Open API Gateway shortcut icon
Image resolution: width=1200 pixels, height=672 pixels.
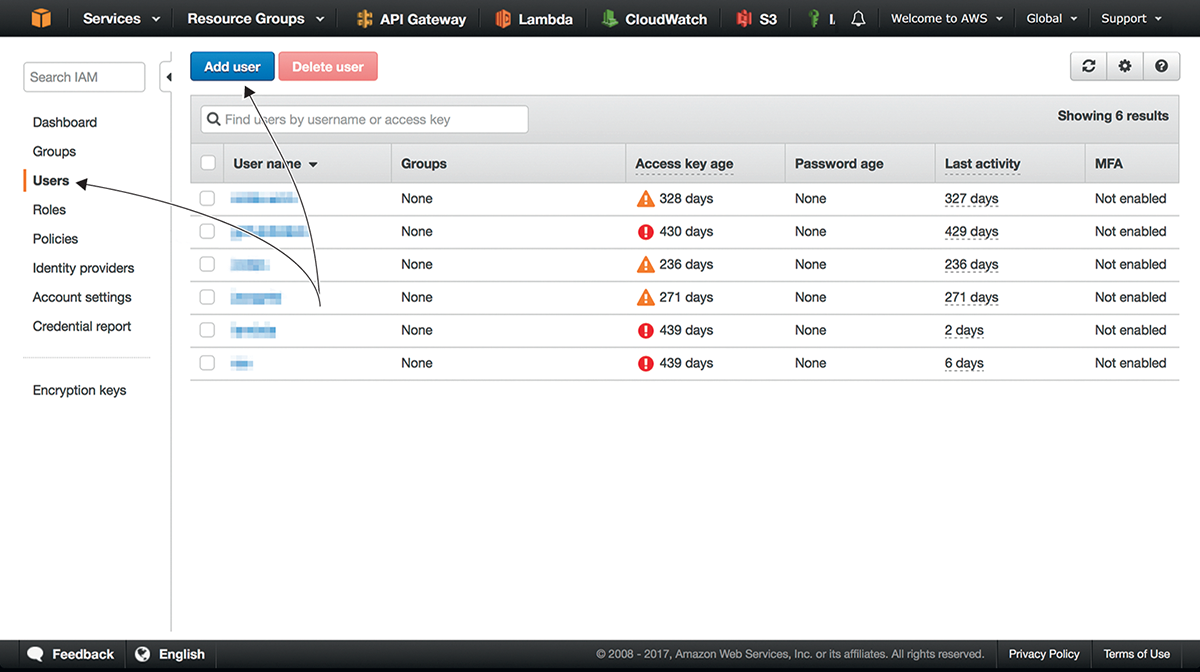click(x=365, y=19)
